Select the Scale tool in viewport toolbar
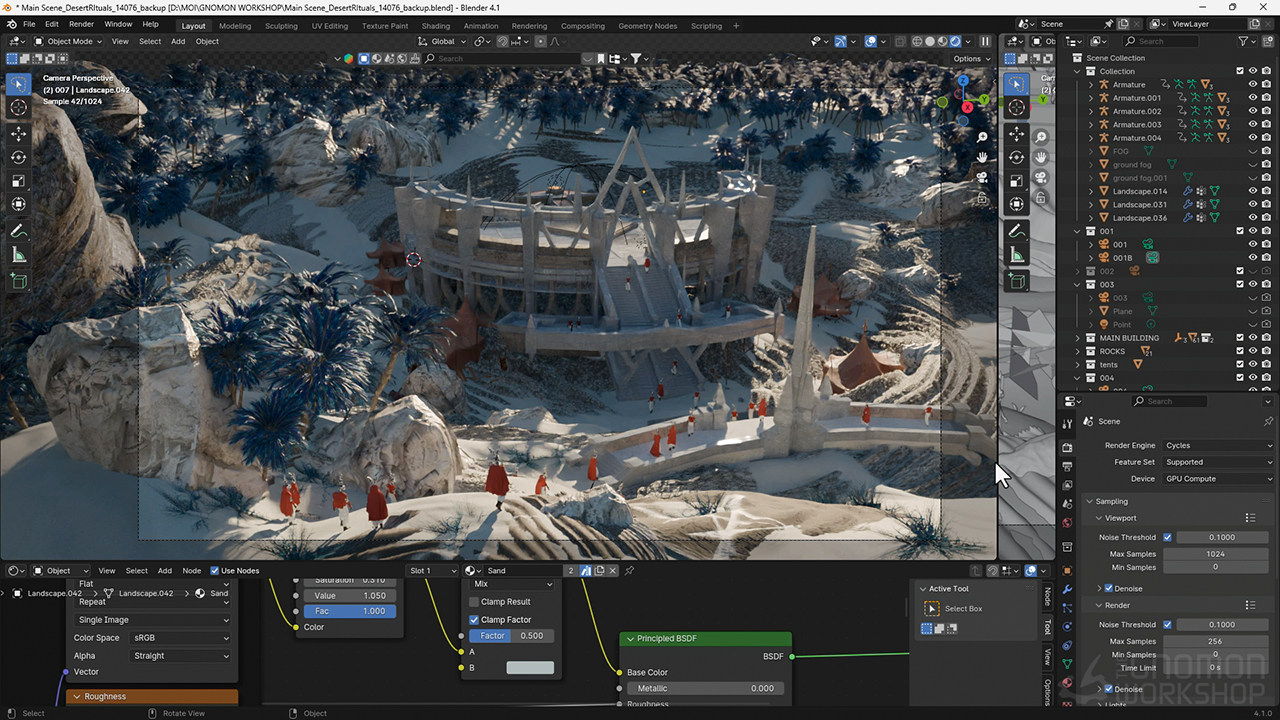1280x720 pixels. click(18, 181)
